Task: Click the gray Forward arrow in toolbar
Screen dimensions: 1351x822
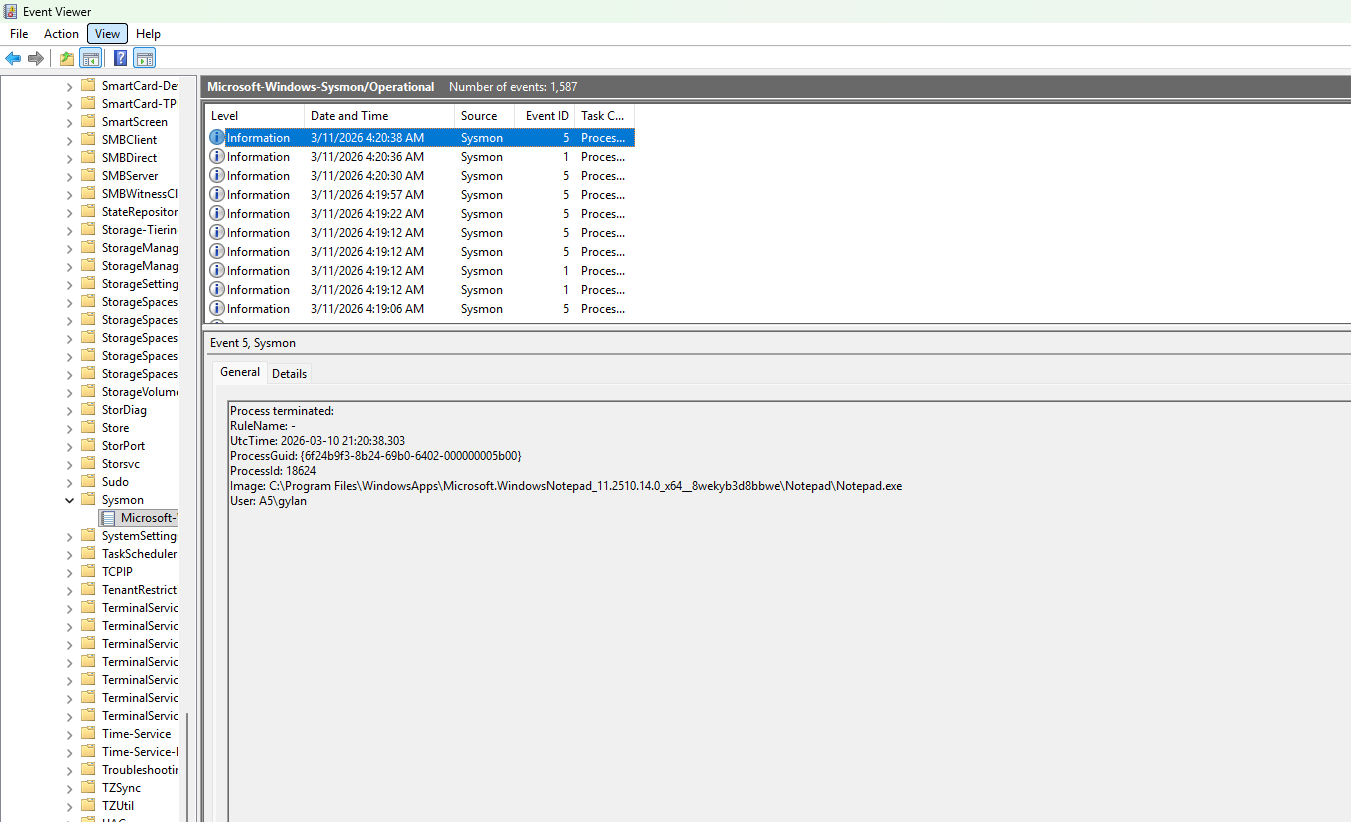Action: tap(36, 58)
